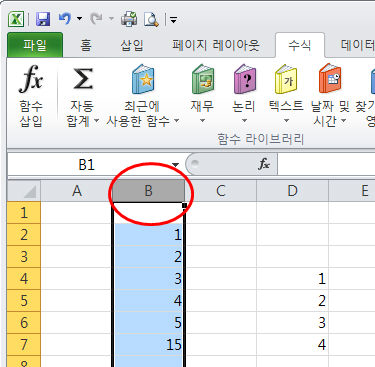Click empty cell A1

[x=77, y=212]
